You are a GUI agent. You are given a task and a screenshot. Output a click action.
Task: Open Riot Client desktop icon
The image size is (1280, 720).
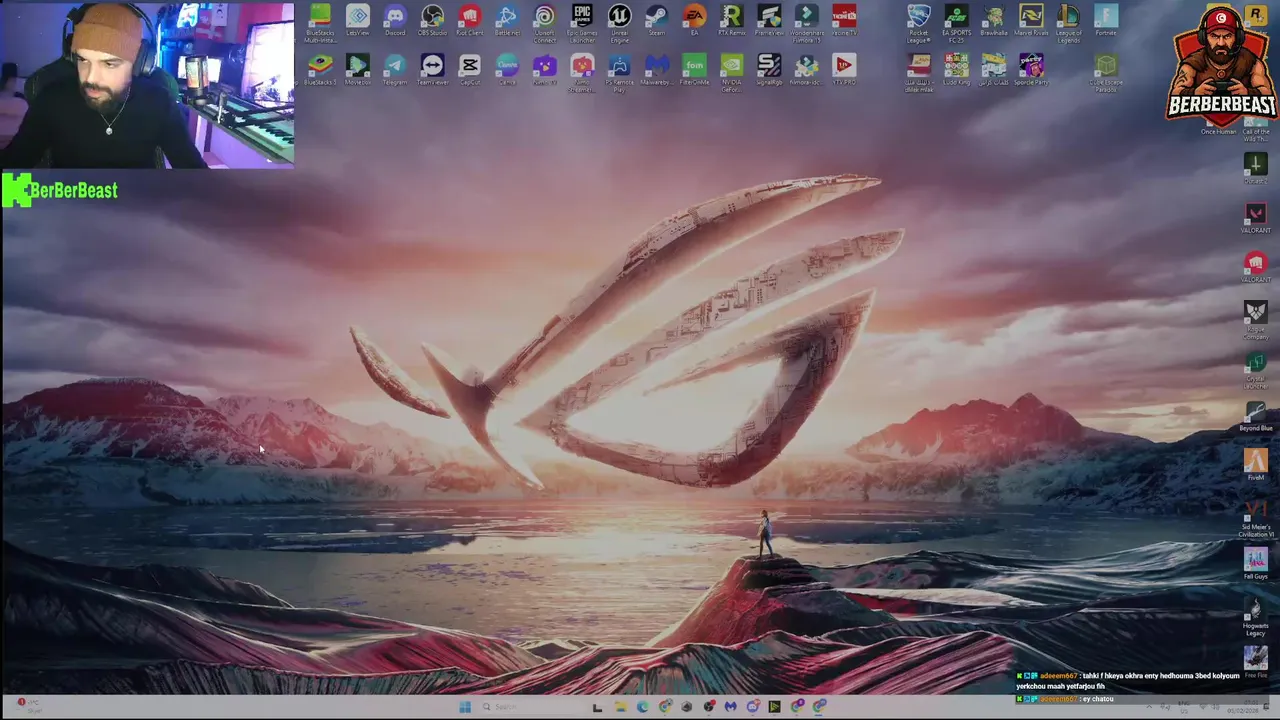470,20
